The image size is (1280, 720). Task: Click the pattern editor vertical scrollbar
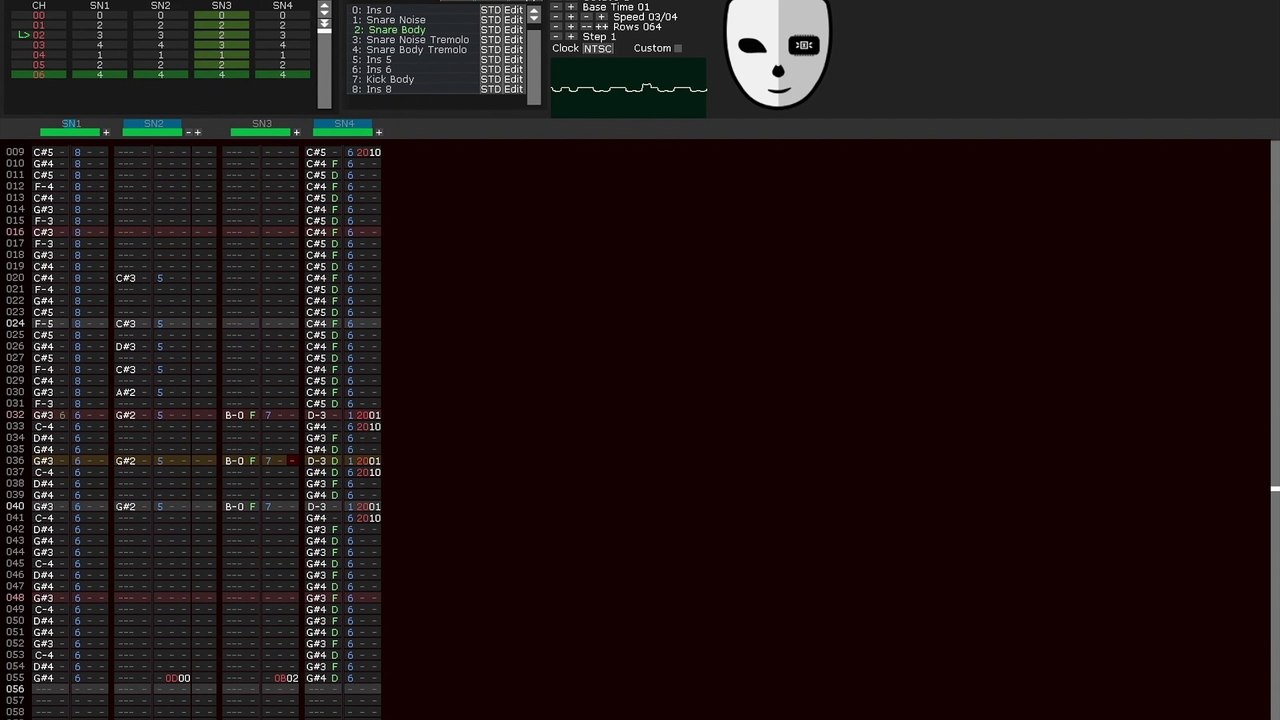pos(1274,430)
